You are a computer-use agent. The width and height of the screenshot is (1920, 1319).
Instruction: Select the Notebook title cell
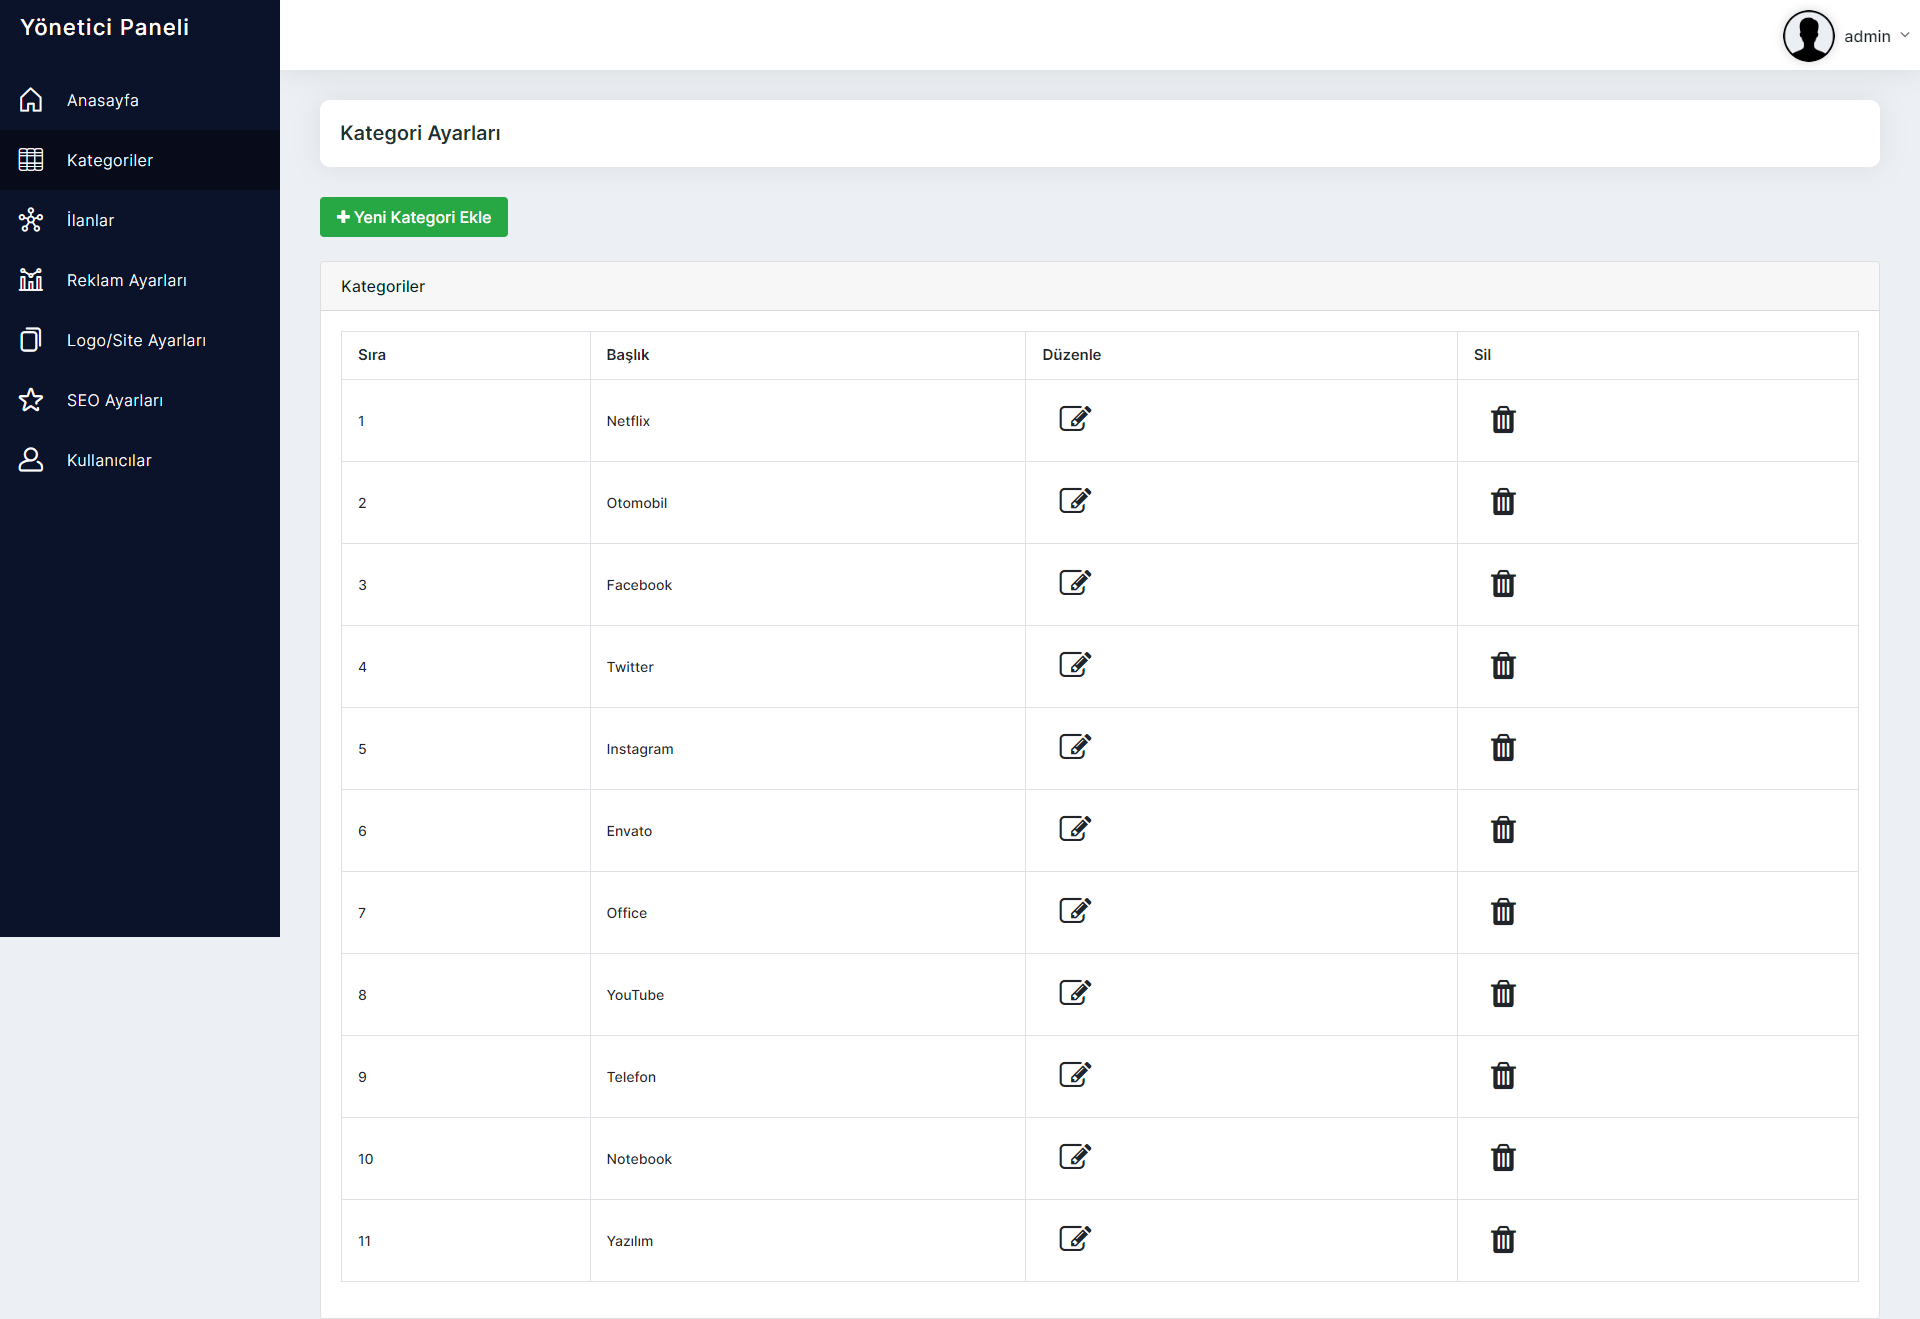[x=808, y=1159]
